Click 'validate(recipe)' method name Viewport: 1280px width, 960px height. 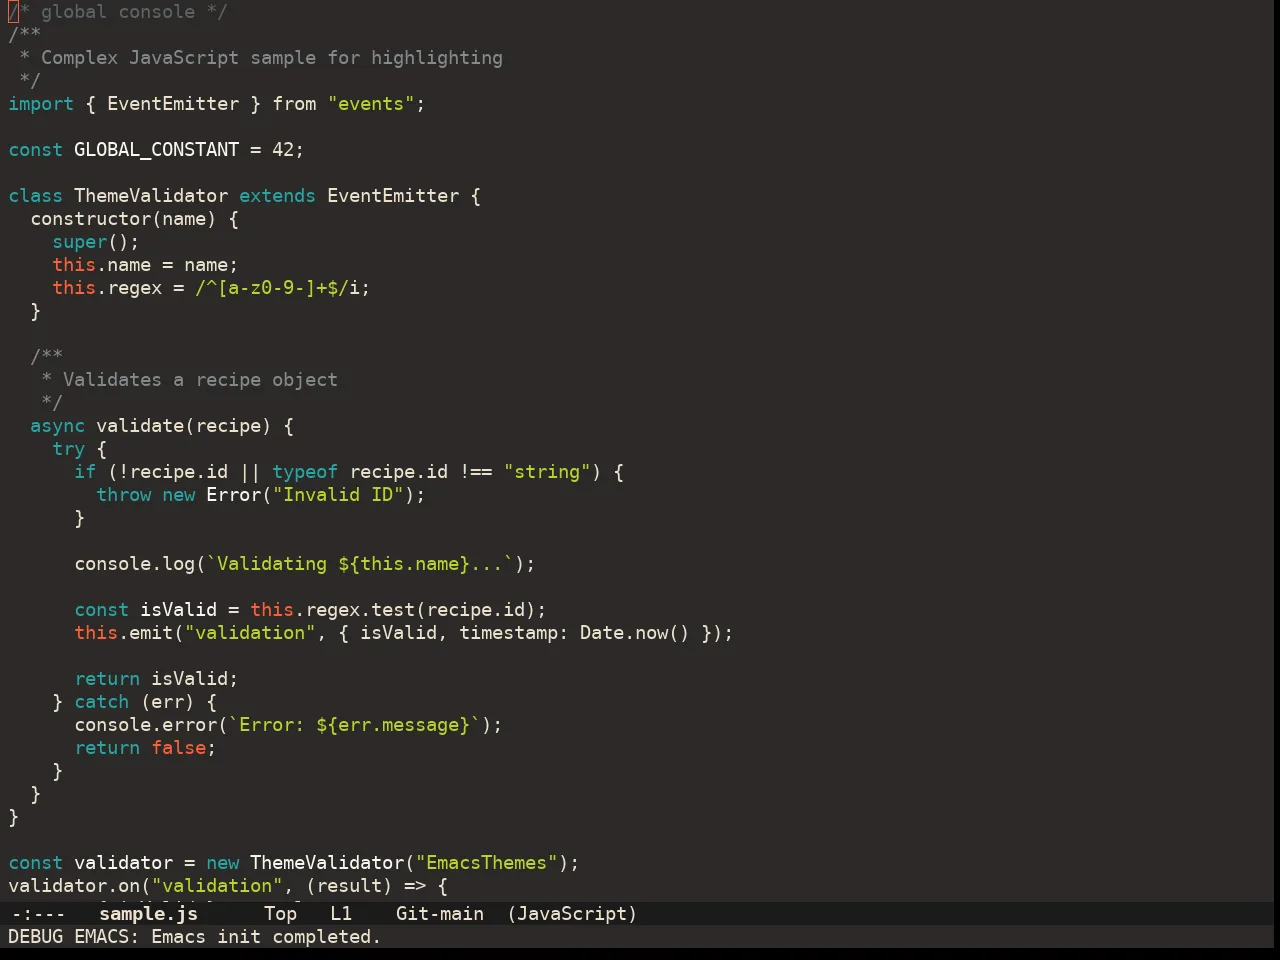(184, 425)
